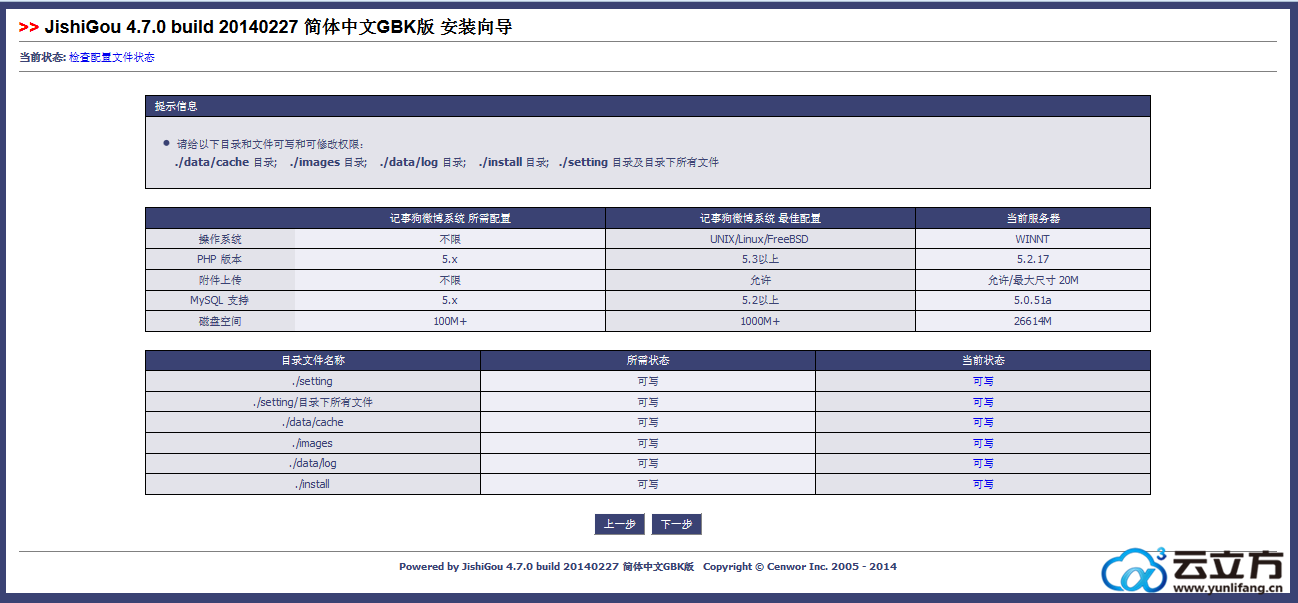Click the 当前状态 column header
The width and height of the screenshot is (1298, 603).
[983, 360]
